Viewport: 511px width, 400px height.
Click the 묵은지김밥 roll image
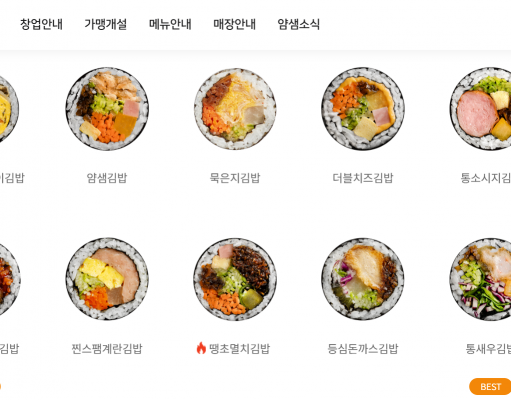(x=235, y=109)
